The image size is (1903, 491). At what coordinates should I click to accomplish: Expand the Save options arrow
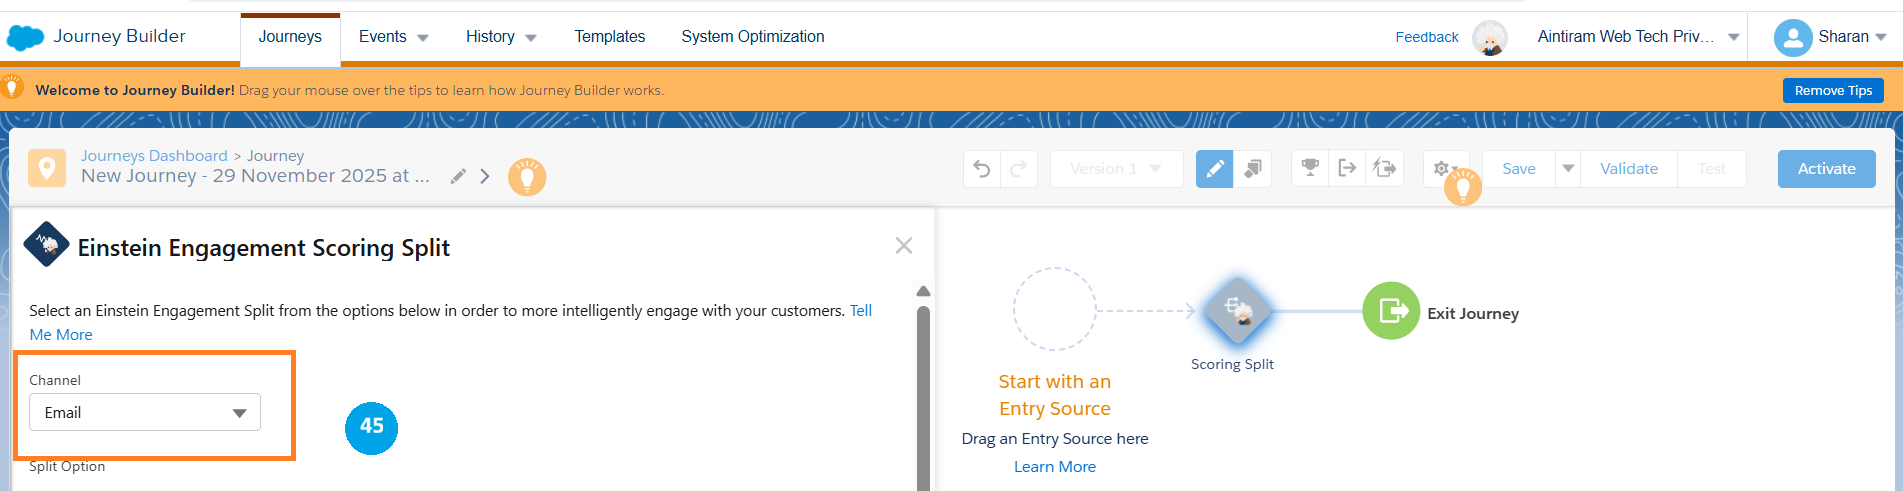pos(1568,168)
